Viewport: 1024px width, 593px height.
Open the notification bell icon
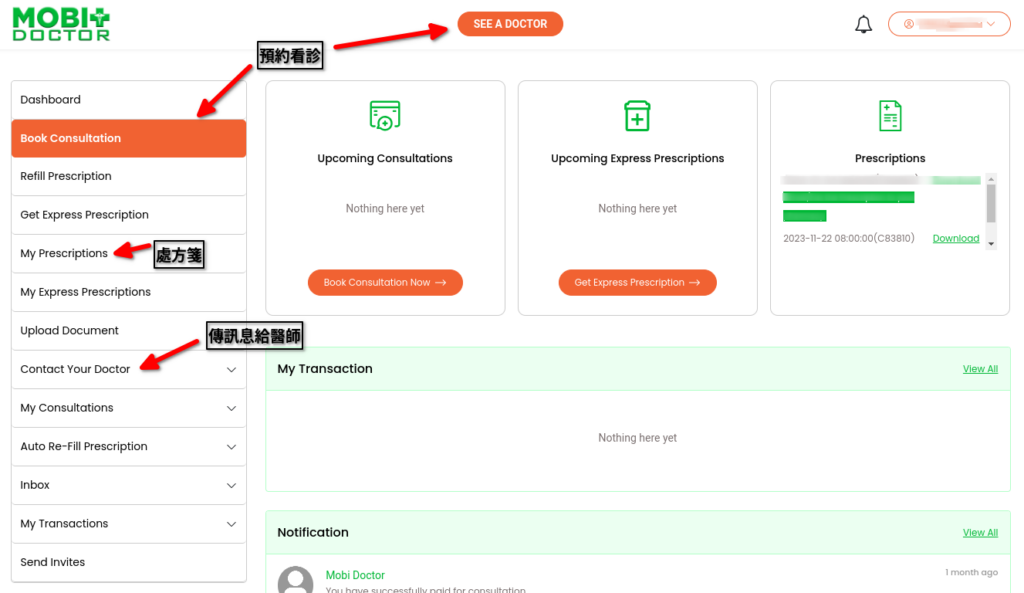click(863, 25)
